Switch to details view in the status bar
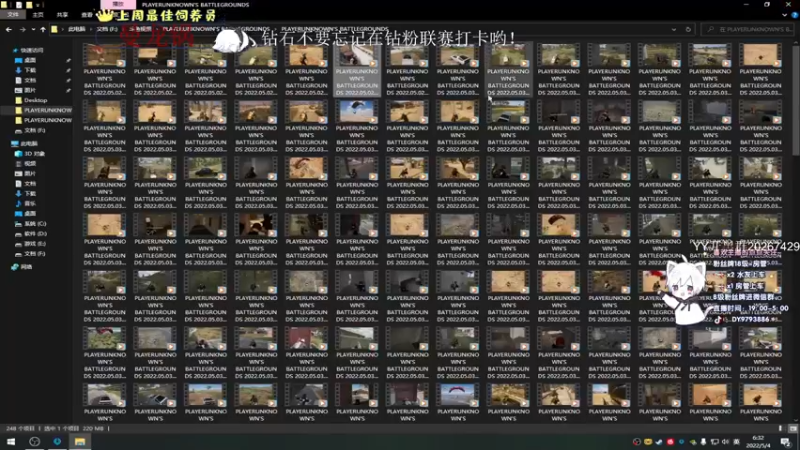Image resolution: width=800 pixels, height=450 pixels. pos(780,429)
